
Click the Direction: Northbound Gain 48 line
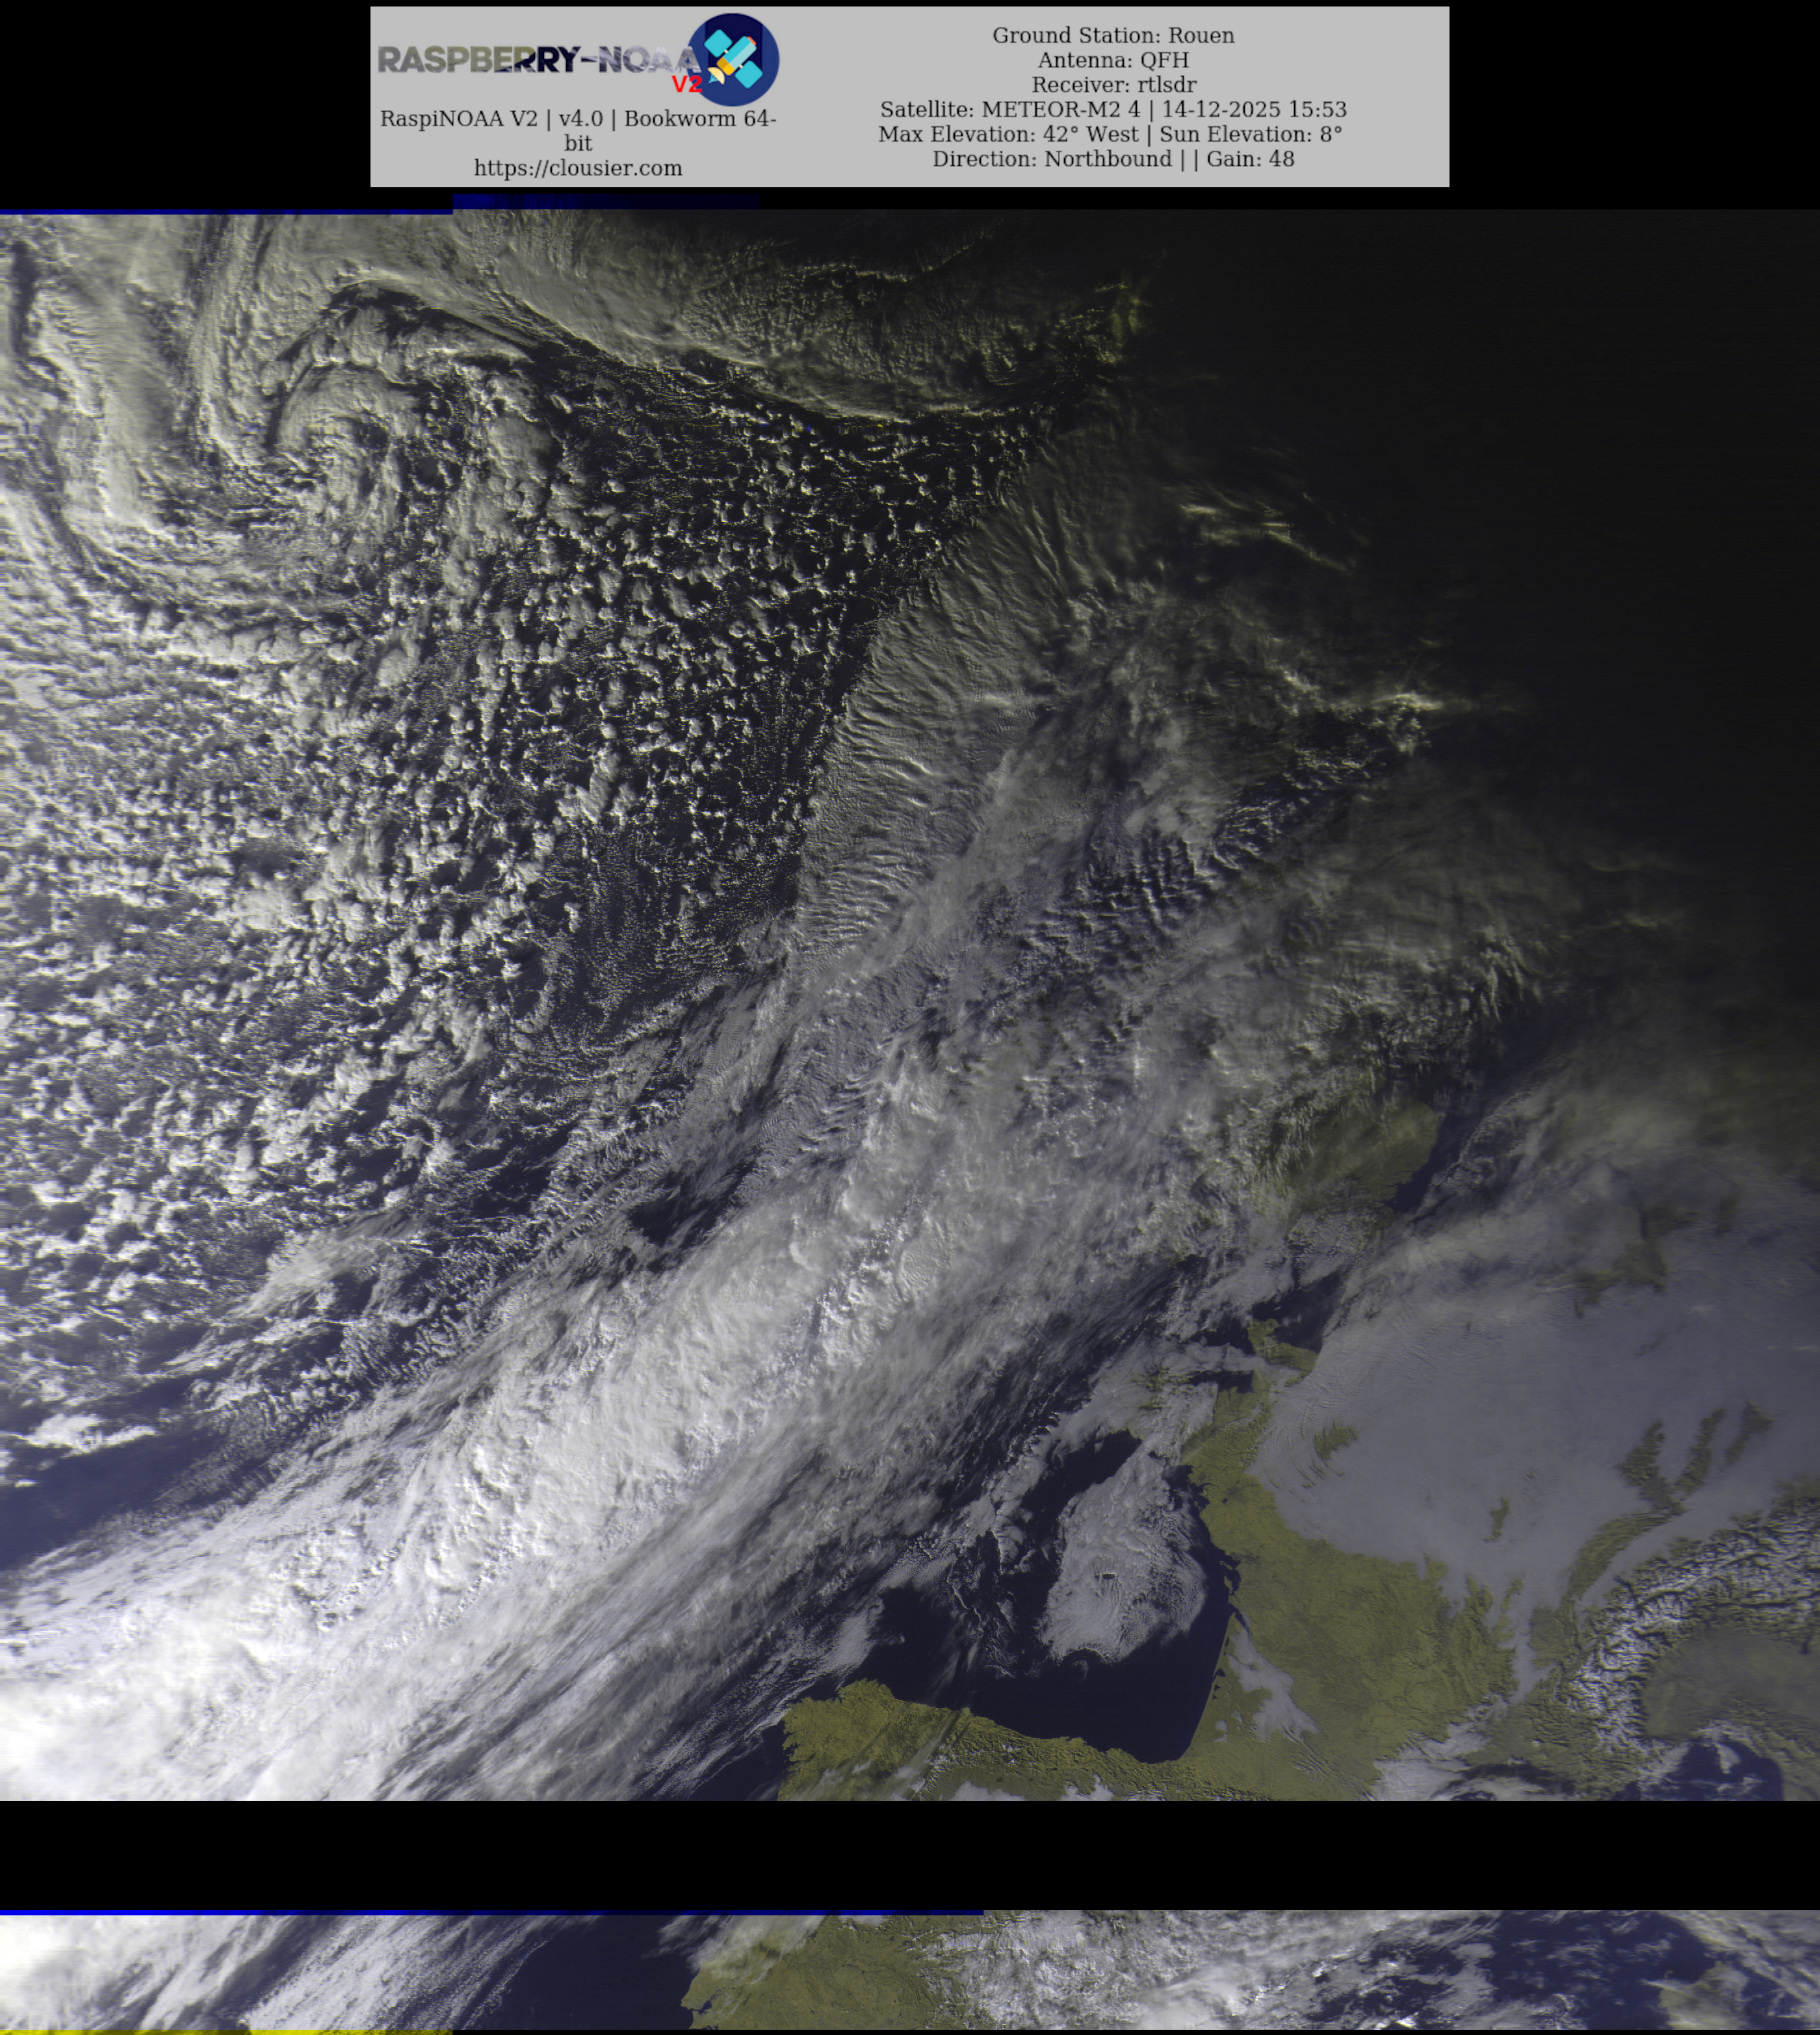(x=1112, y=159)
